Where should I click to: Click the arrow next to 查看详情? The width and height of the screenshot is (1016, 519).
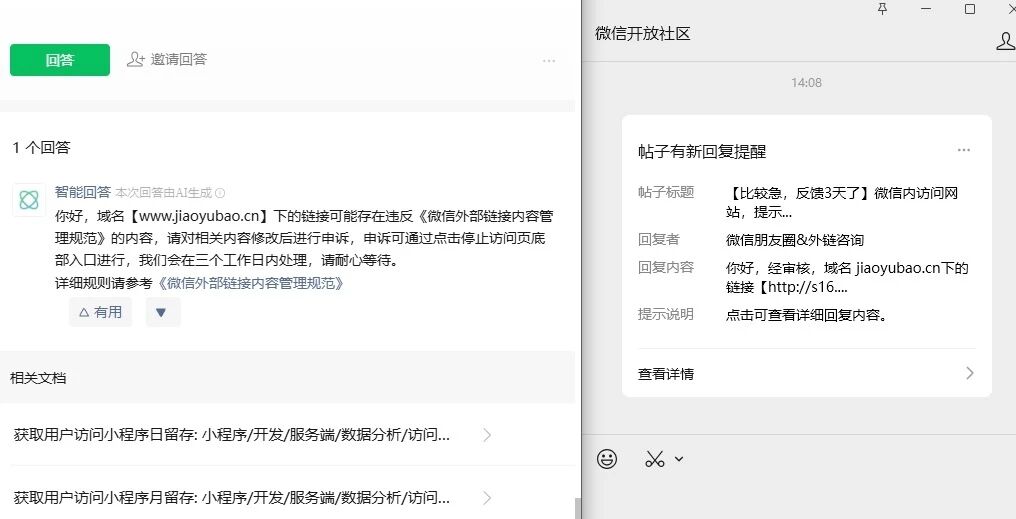[x=970, y=373]
